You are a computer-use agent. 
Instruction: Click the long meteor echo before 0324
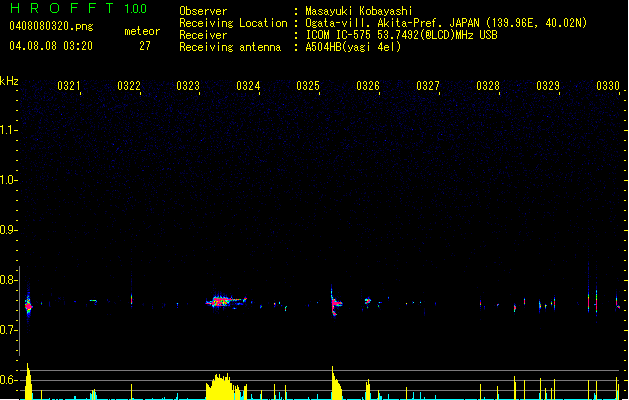click(226, 301)
